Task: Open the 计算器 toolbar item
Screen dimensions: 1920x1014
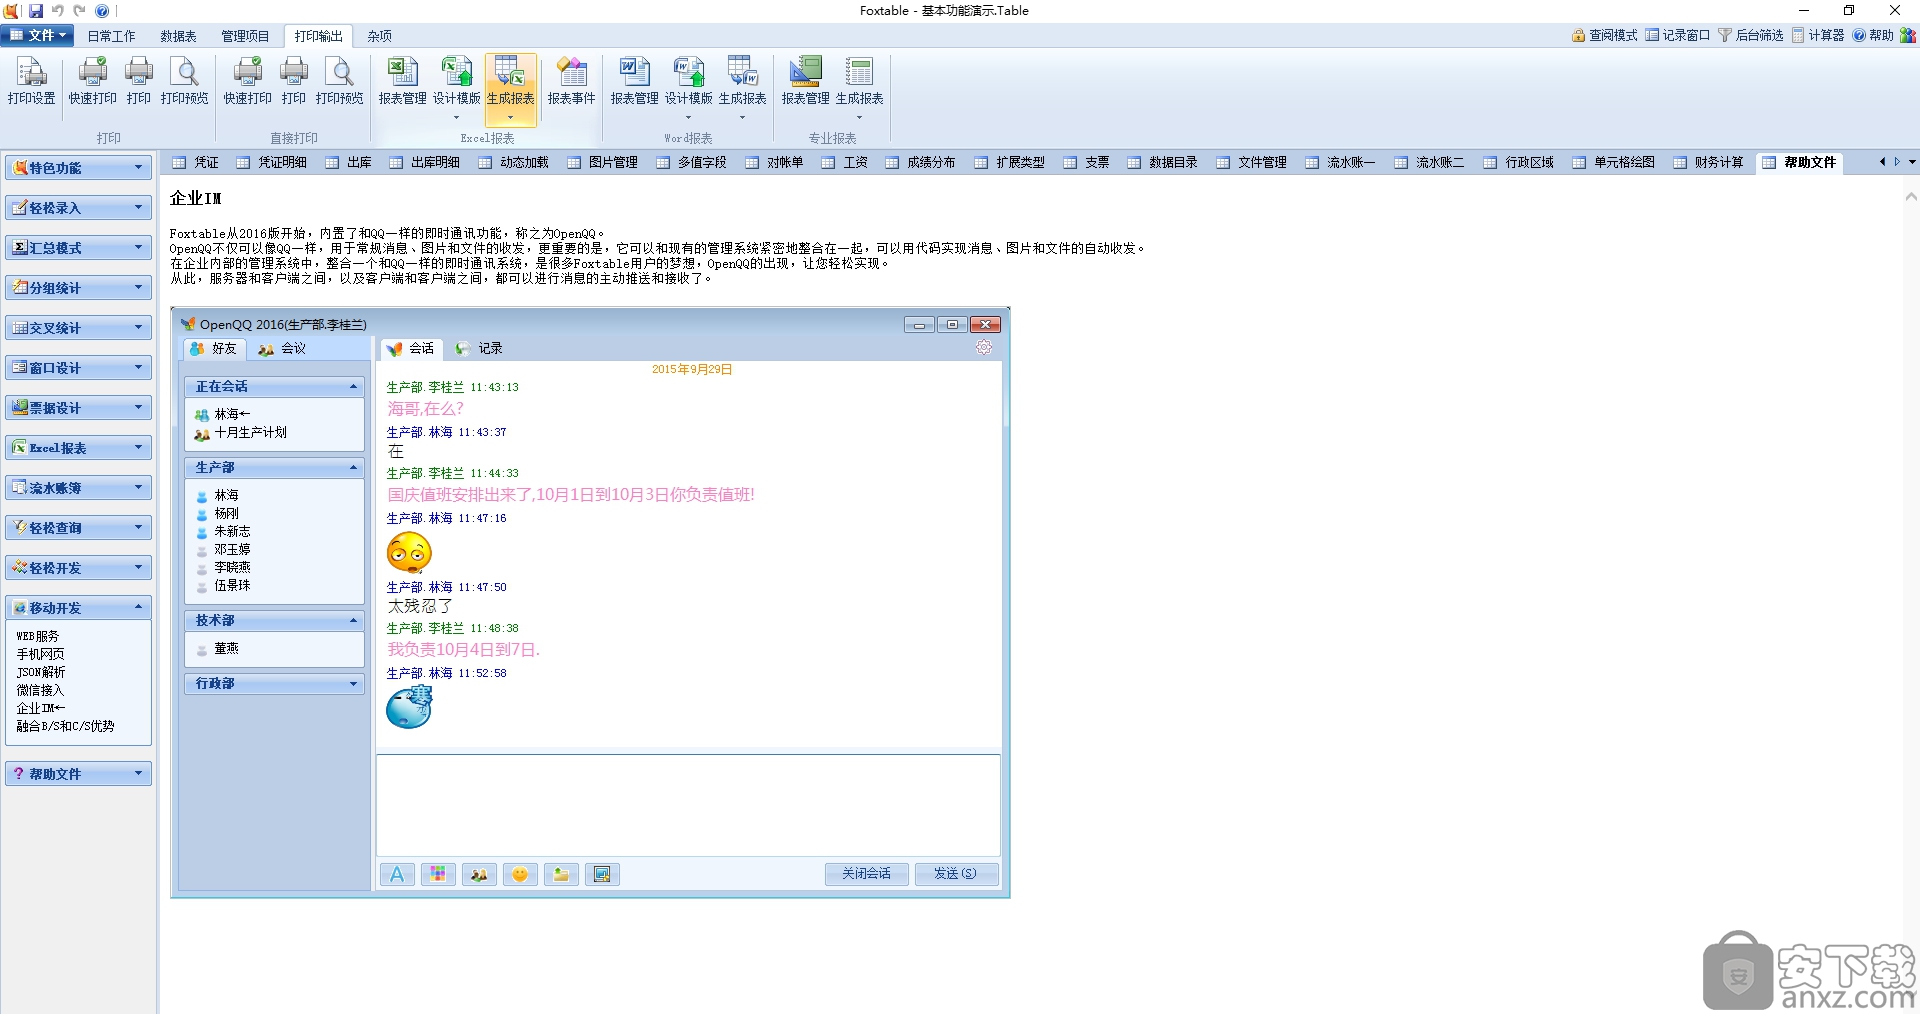Action: (1817, 35)
